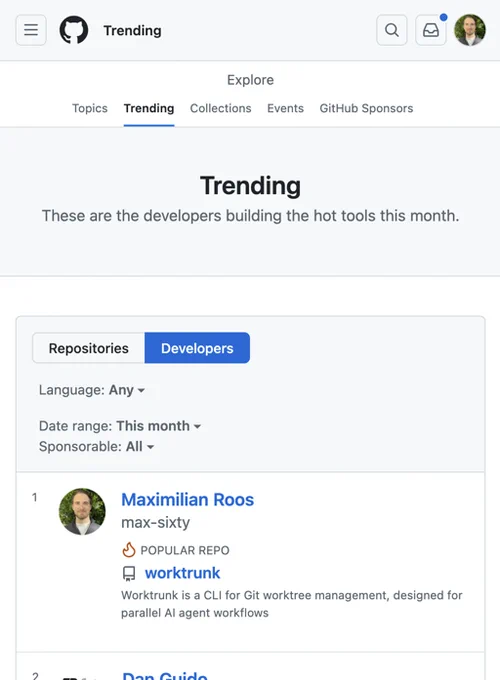Expand the Sponsorable: All dropdown
This screenshot has width=500, height=680.
tap(96, 446)
